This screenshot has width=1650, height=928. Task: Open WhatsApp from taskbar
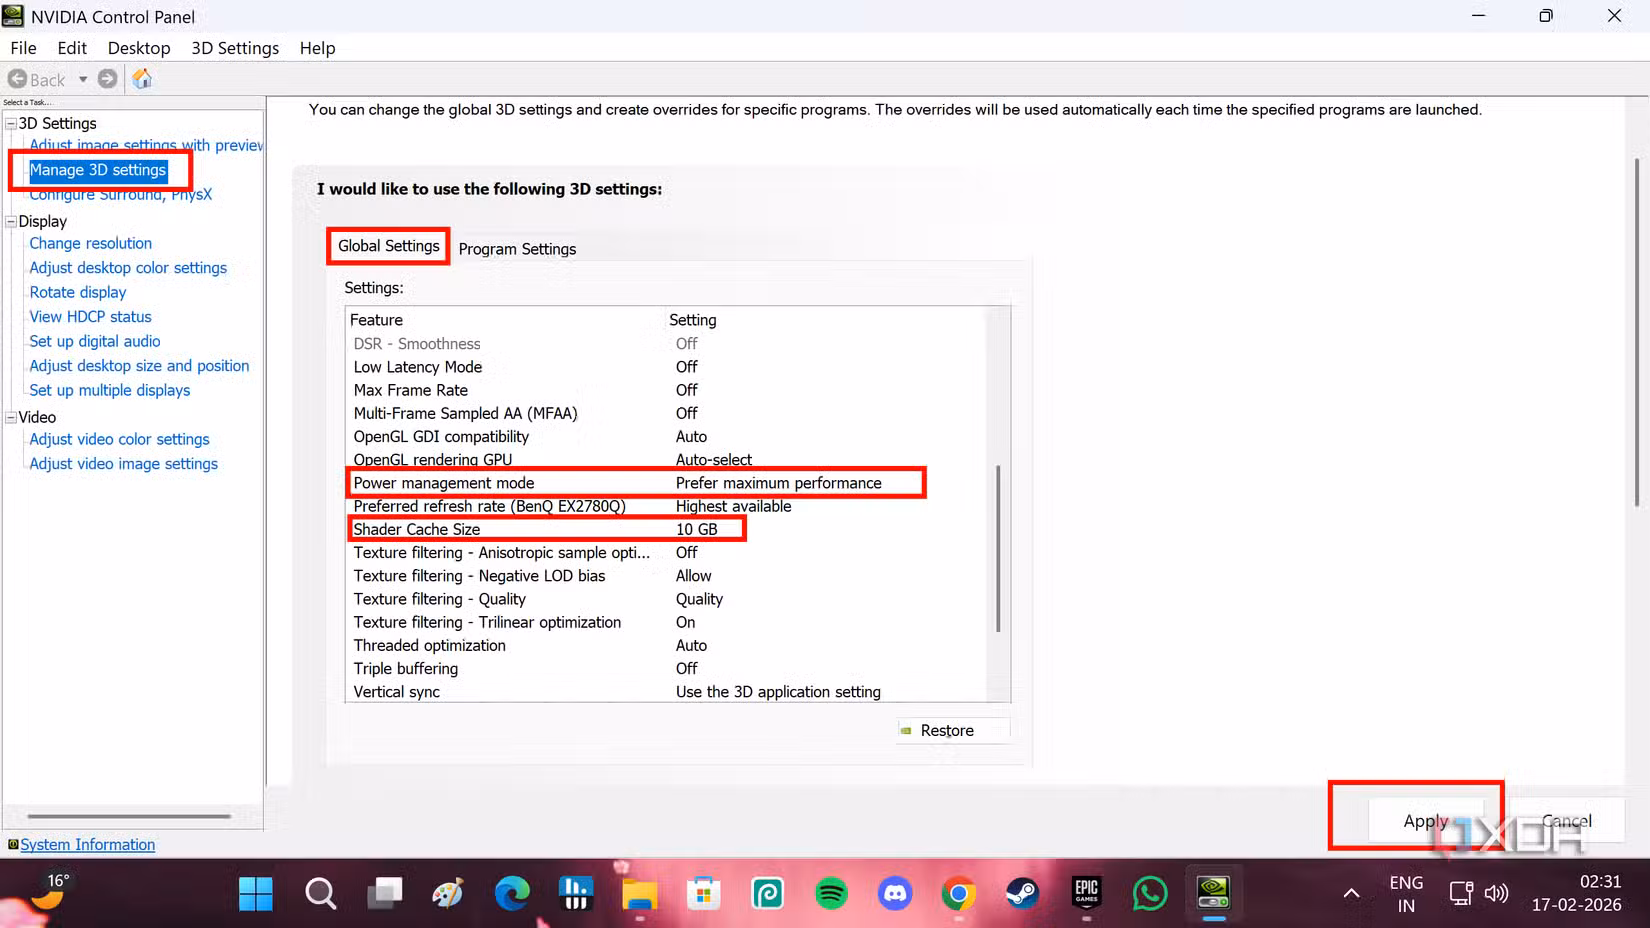[1150, 894]
